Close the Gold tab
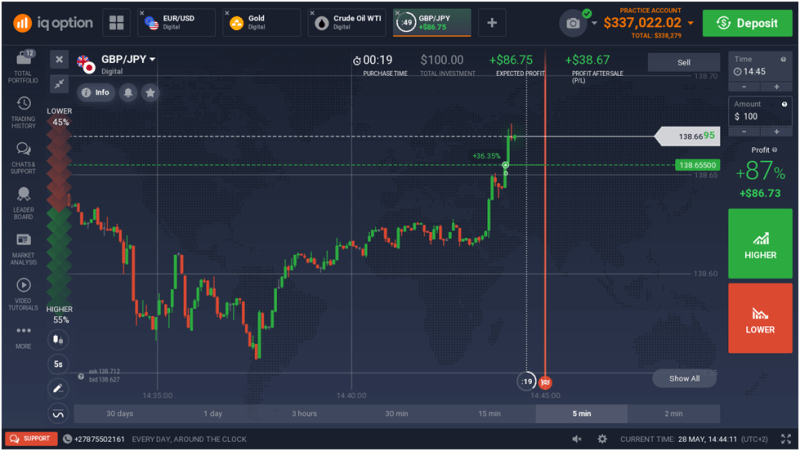Screen dimensions: 800x451 (227, 13)
